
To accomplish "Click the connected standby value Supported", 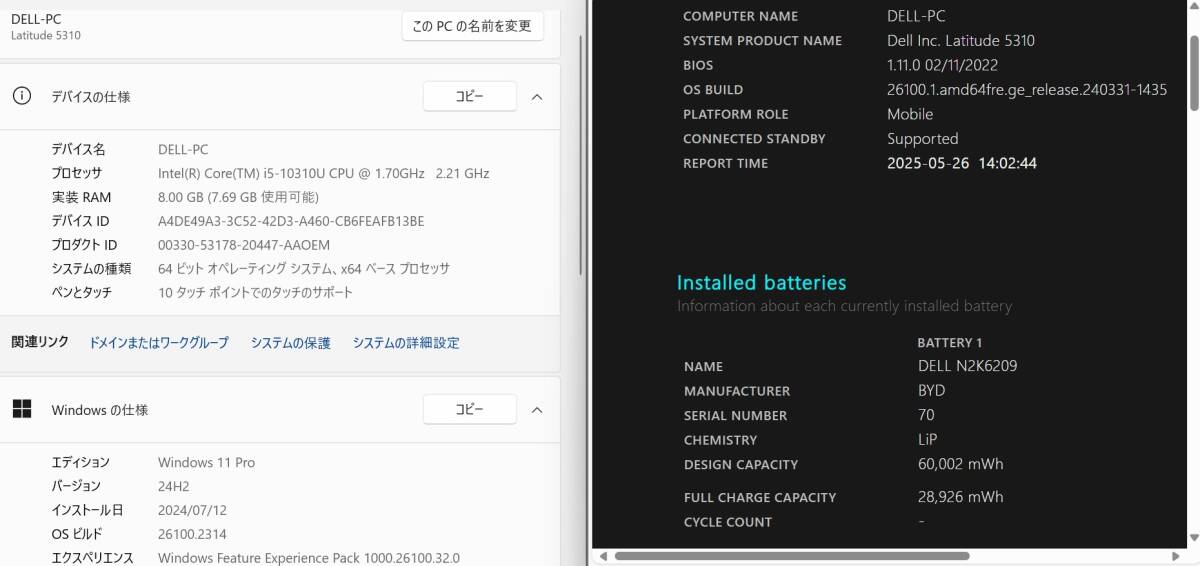I will [922, 139].
